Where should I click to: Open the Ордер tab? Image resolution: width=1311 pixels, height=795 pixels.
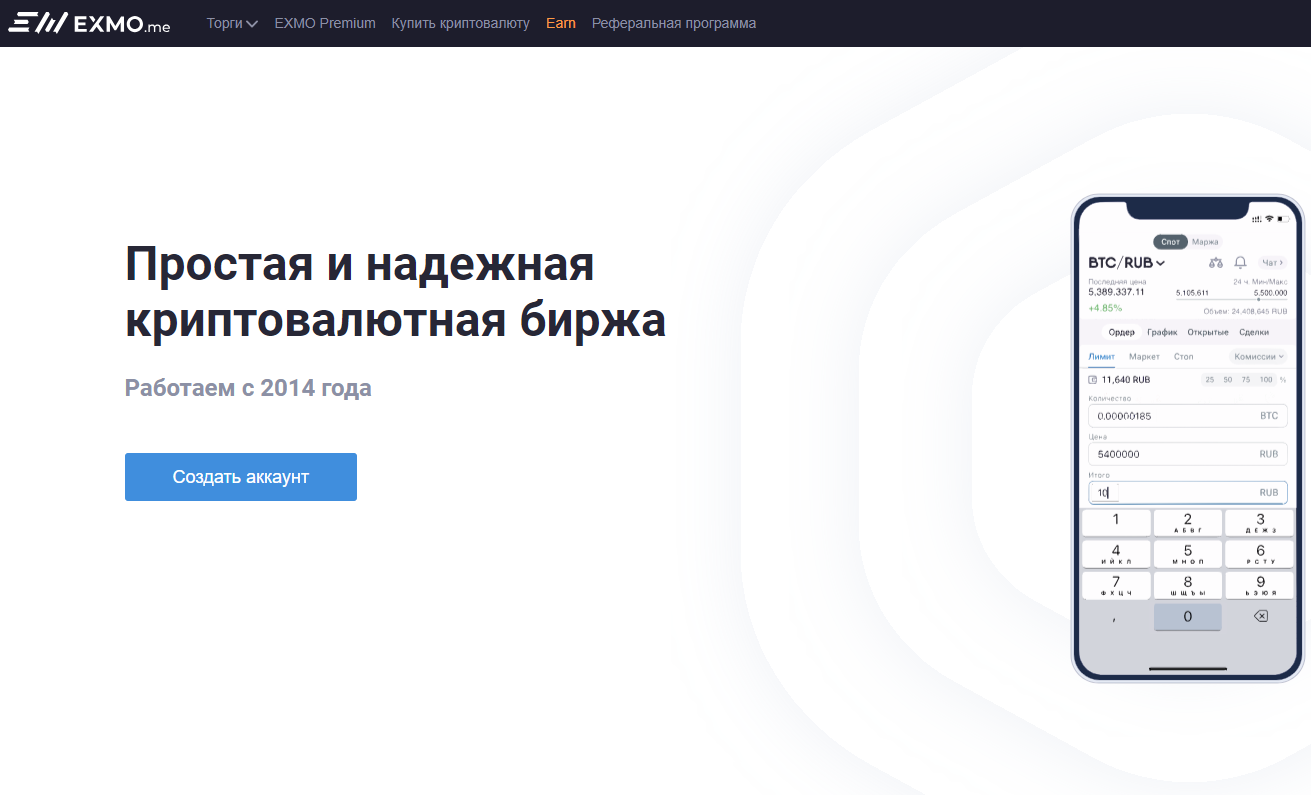[x=1122, y=332]
